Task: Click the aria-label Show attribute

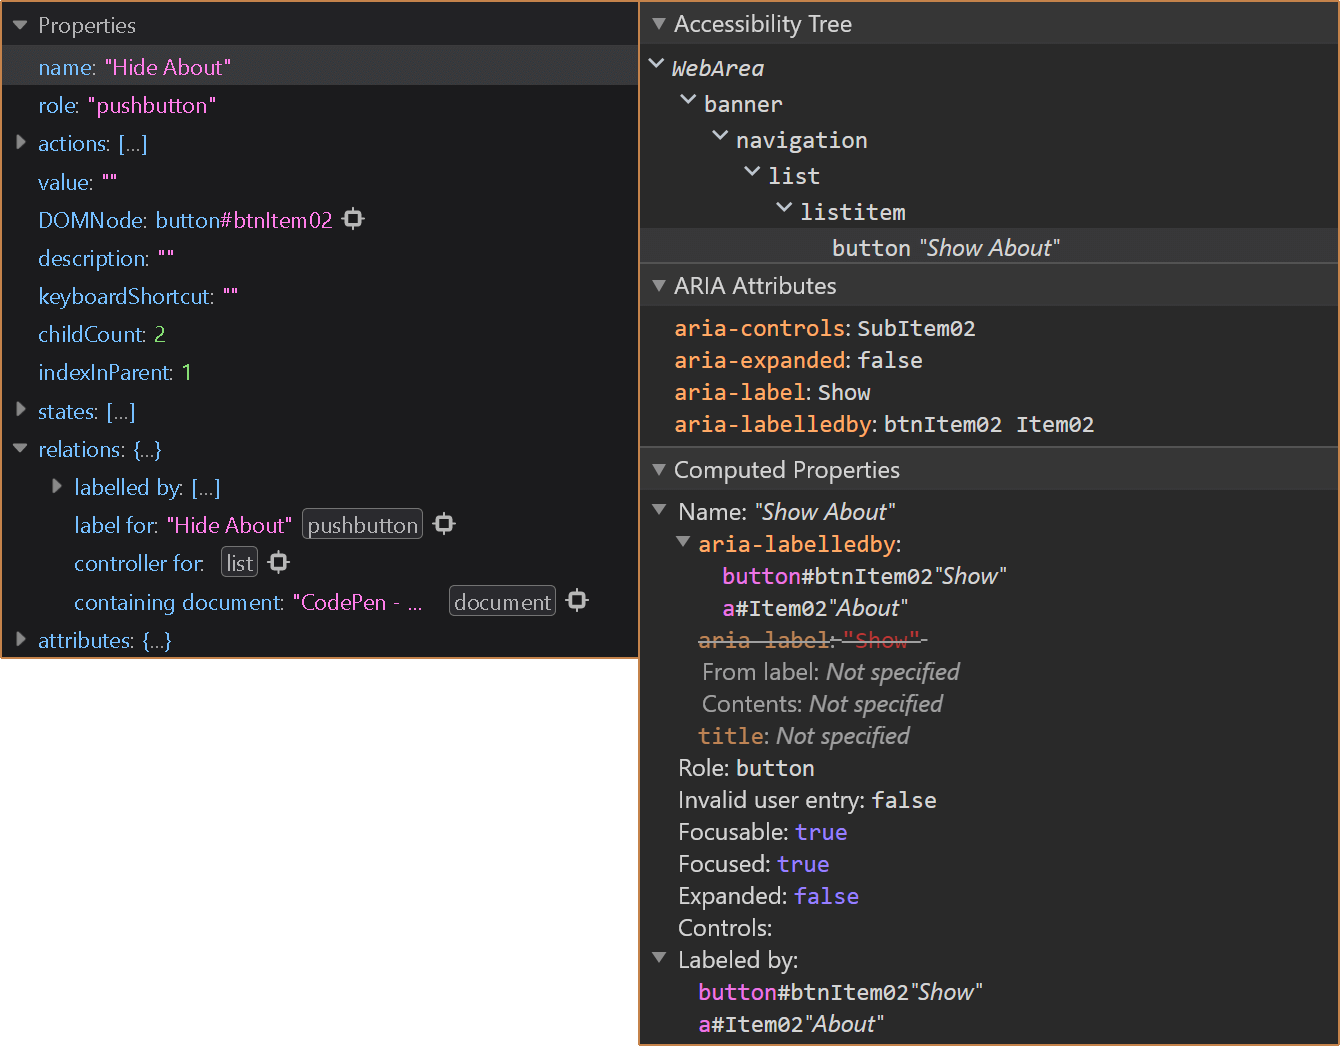Action: (772, 392)
